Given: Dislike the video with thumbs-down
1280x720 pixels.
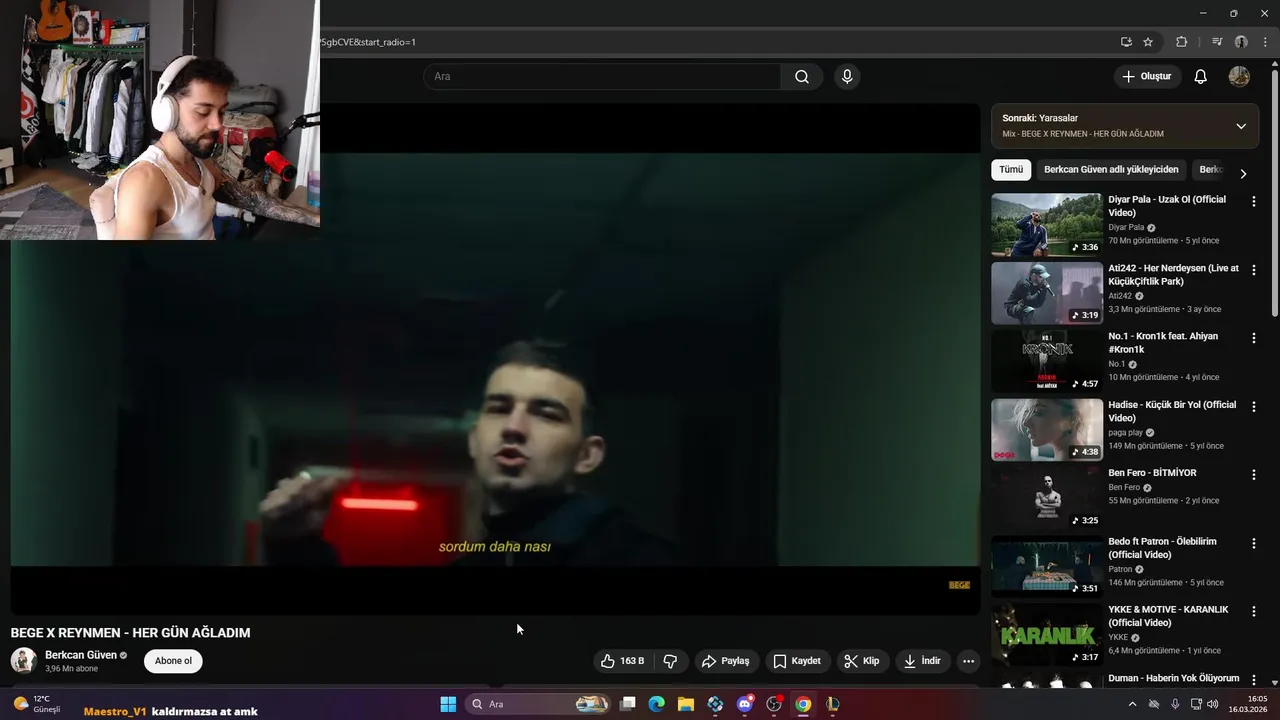Looking at the screenshot, I should [670, 661].
